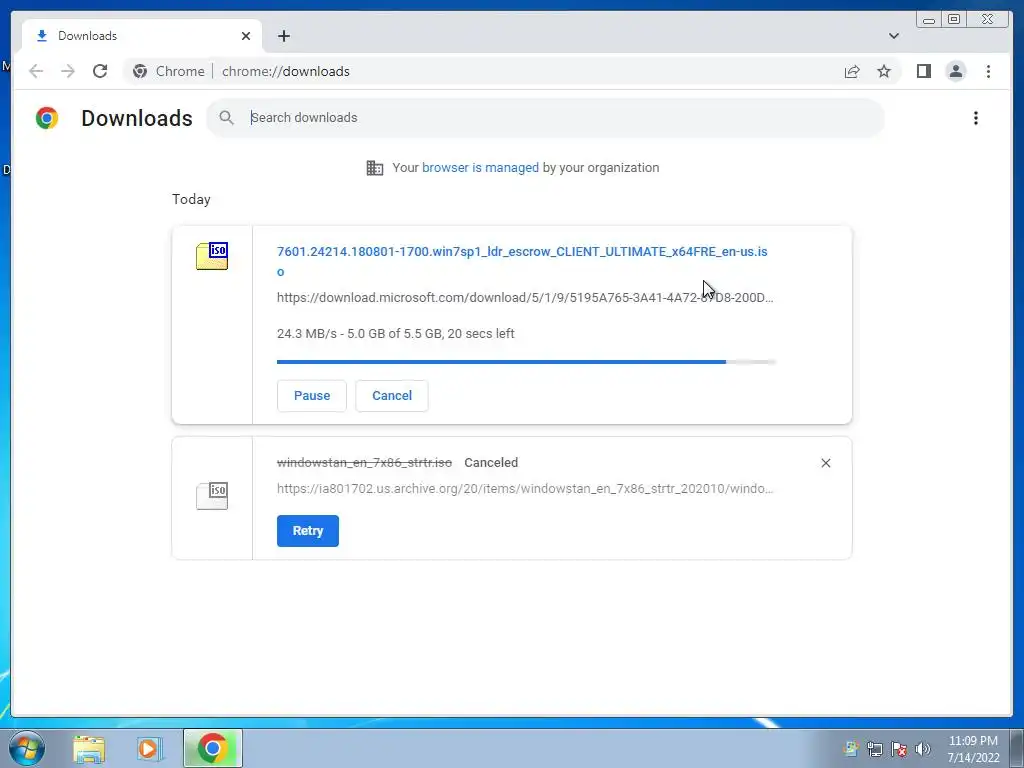Open Downloads page more actions menu
The height and width of the screenshot is (768, 1024).
[976, 118]
